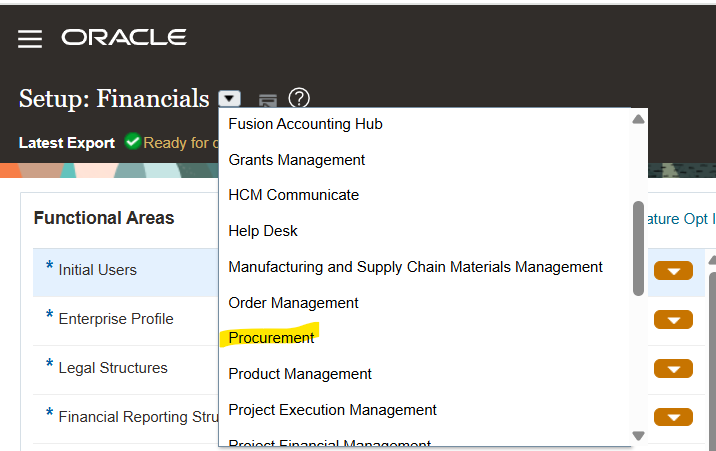Open Enterprise Profile orange action dropdown
The width and height of the screenshot is (716, 451).
[673, 319]
